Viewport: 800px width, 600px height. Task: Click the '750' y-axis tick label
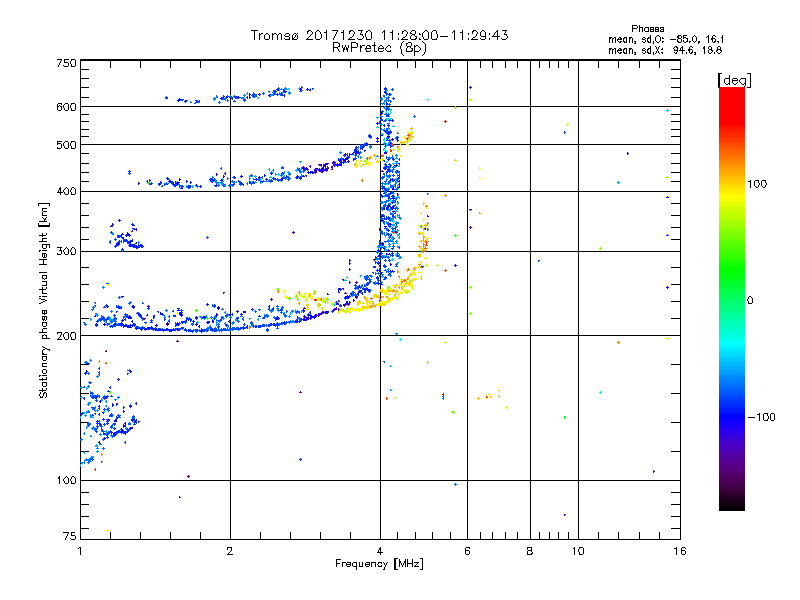[66, 63]
